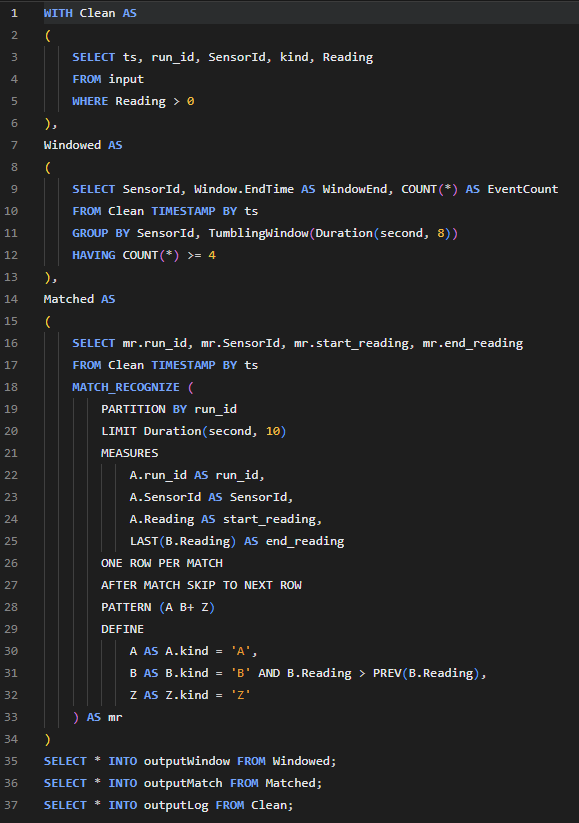Click 'MEASURES' on line 21
Screen dimensions: 579x823
tap(129, 453)
